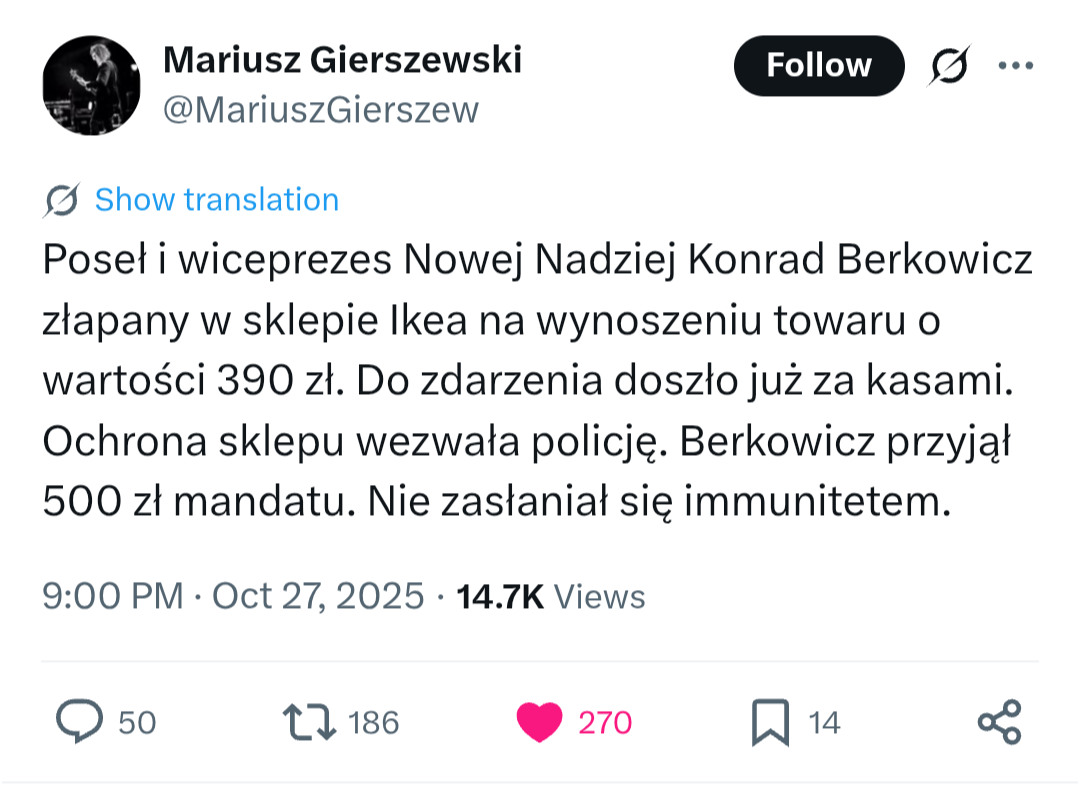Viewport: 1080px width, 800px height.
Task: Toggle the bookmark icon
Action: (770, 722)
